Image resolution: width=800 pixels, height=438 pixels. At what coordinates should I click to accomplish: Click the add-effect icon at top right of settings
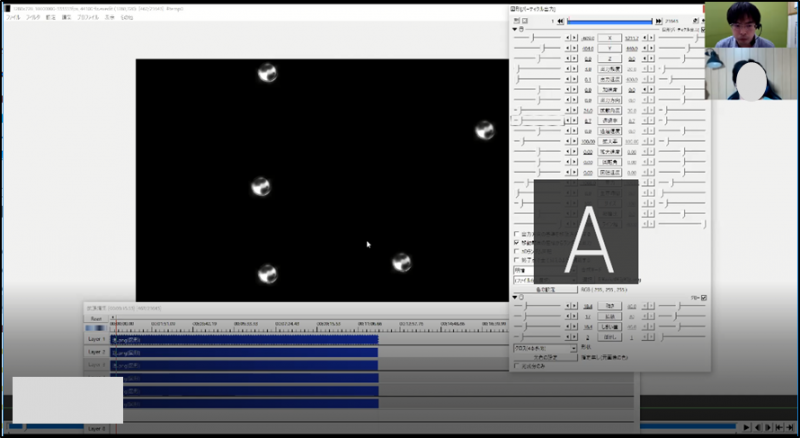click(704, 20)
